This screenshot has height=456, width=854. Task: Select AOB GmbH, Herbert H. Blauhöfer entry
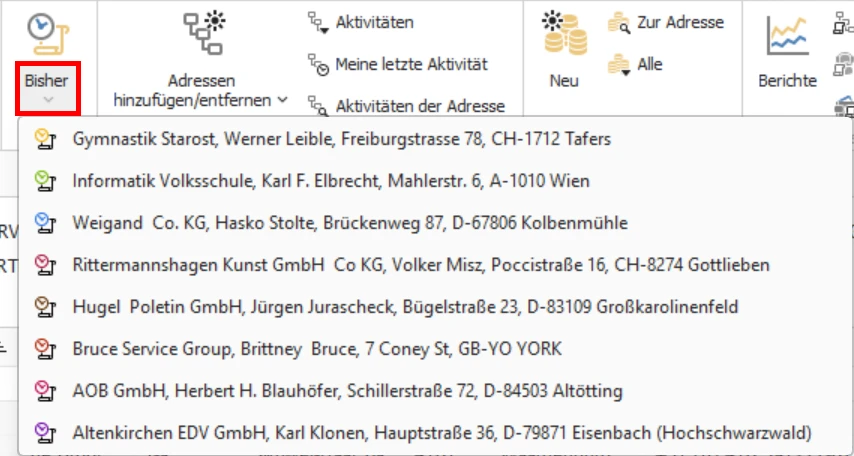[x=435, y=391]
